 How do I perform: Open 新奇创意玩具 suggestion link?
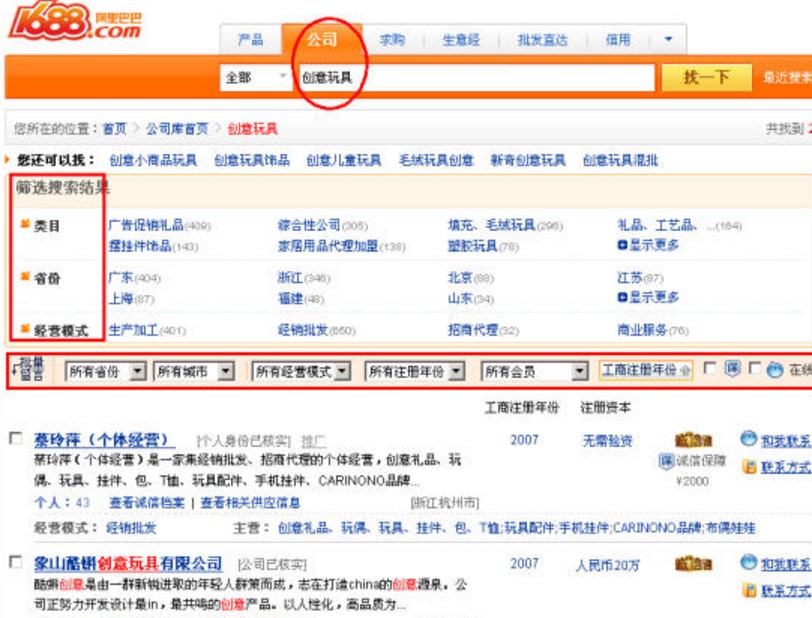[528, 161]
